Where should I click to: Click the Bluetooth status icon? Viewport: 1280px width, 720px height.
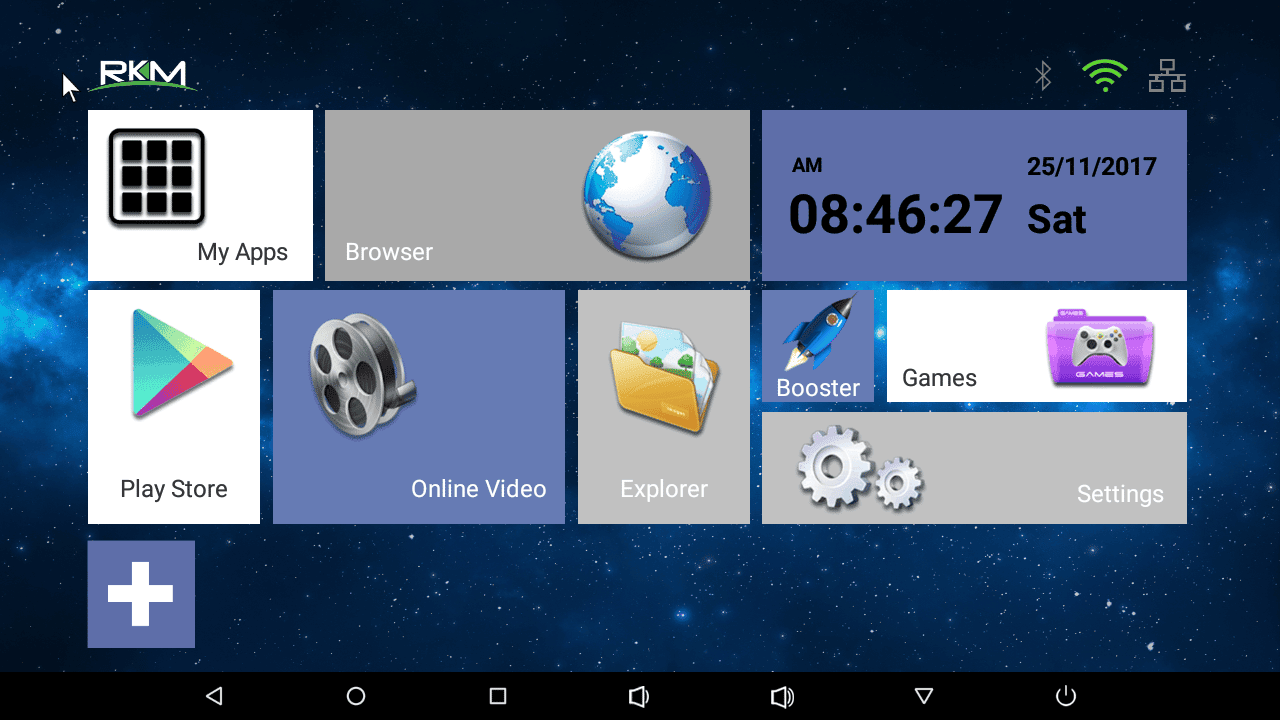[1043, 76]
